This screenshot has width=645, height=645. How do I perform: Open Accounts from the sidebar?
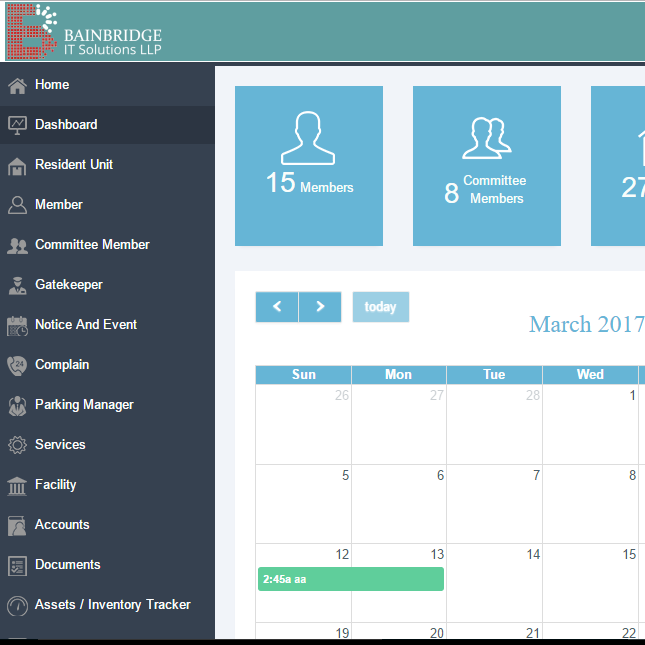click(x=107, y=524)
